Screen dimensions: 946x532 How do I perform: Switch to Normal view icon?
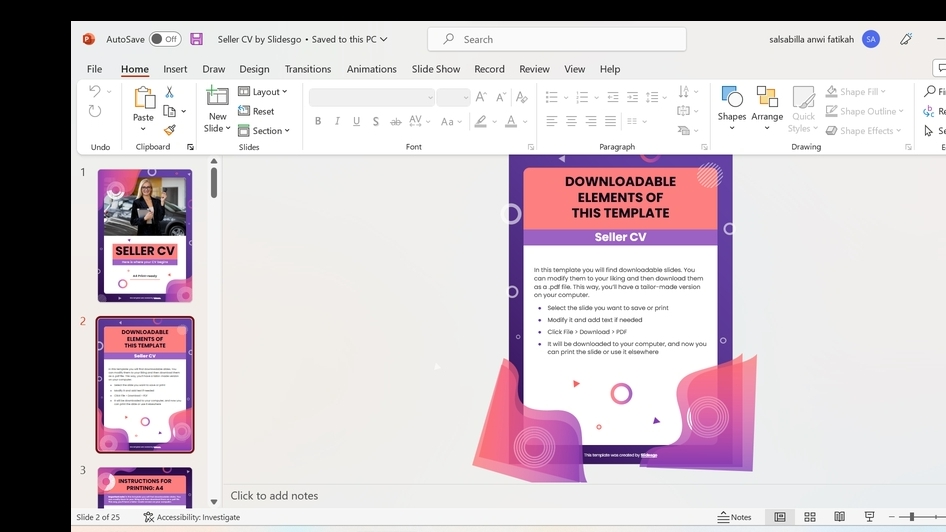779,517
